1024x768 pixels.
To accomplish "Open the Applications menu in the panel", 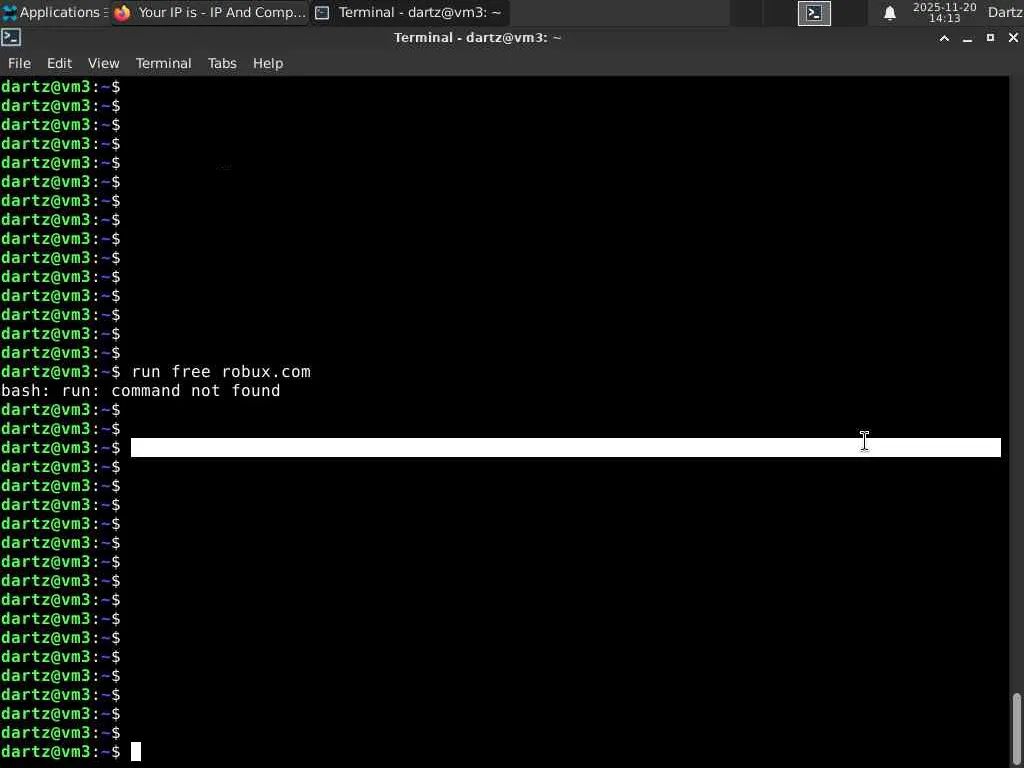I will [x=54, y=12].
